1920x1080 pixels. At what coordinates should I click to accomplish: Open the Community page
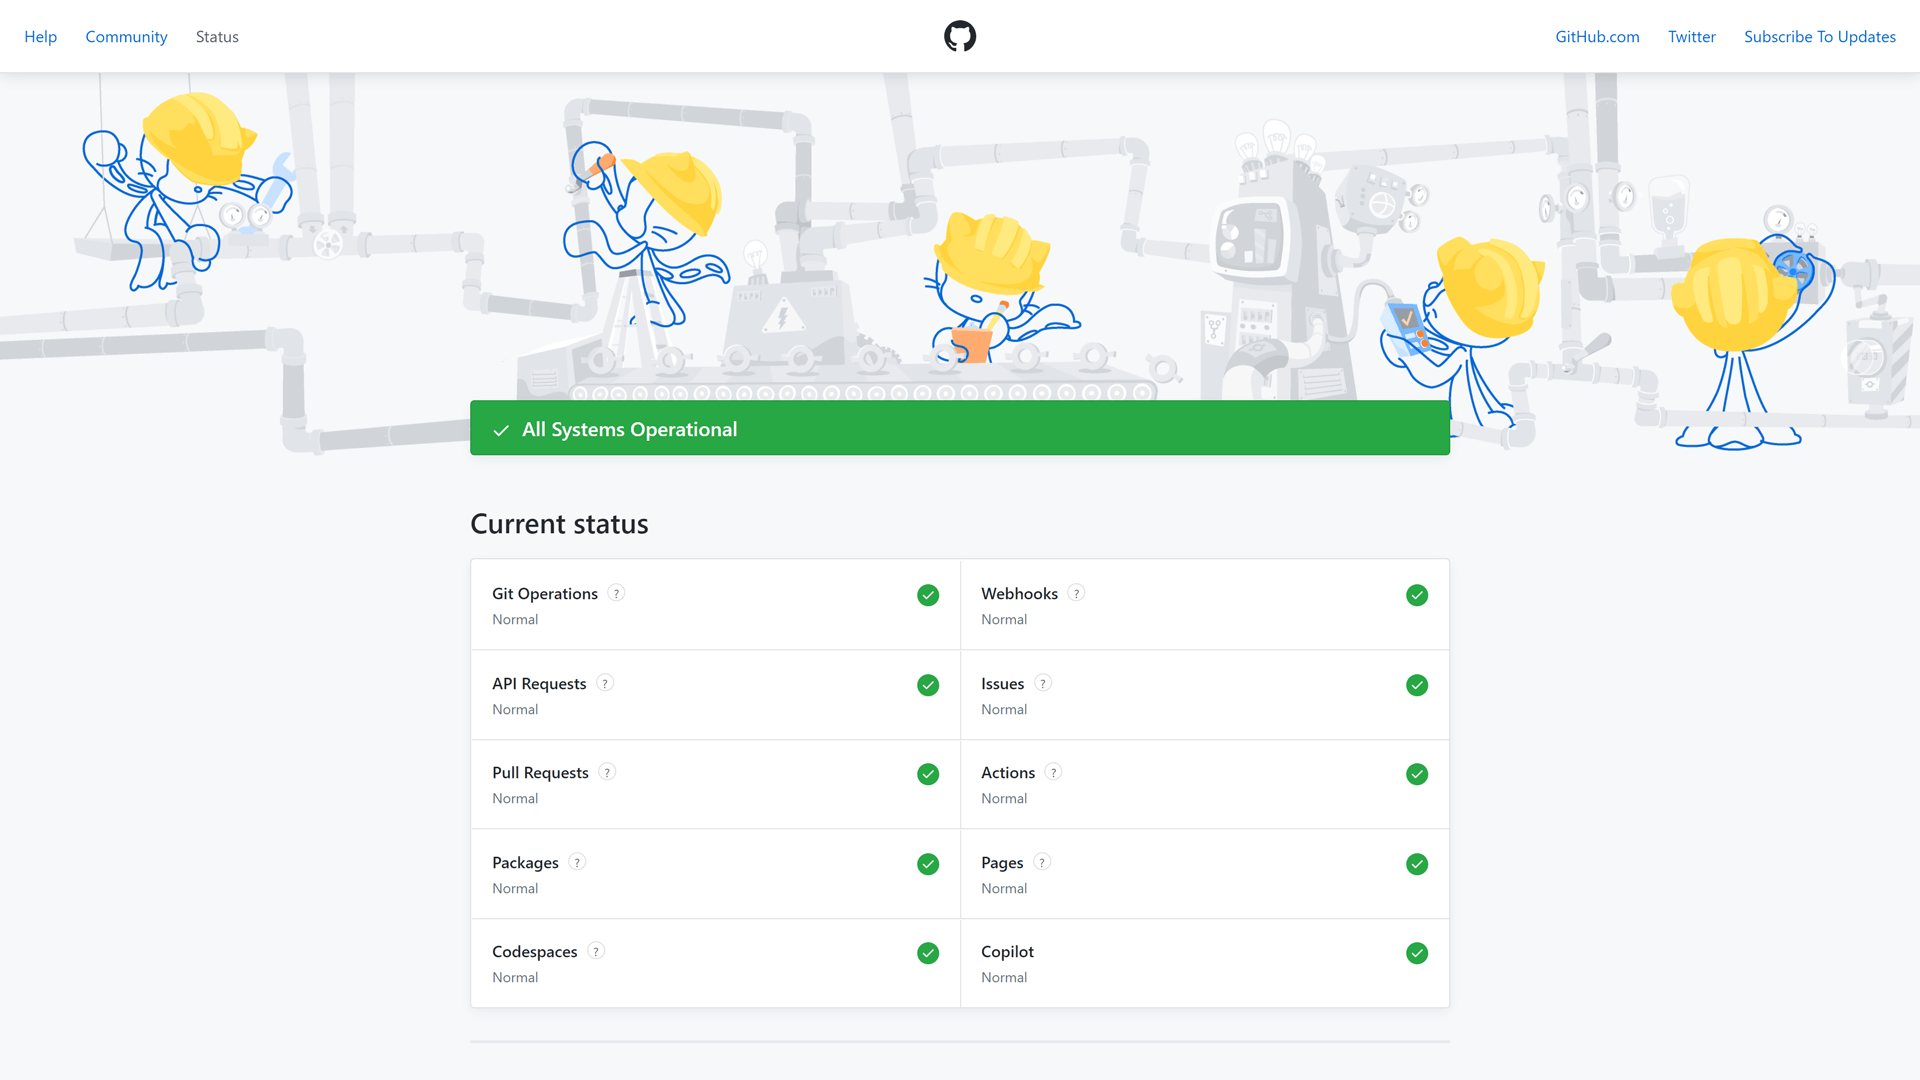coord(126,36)
